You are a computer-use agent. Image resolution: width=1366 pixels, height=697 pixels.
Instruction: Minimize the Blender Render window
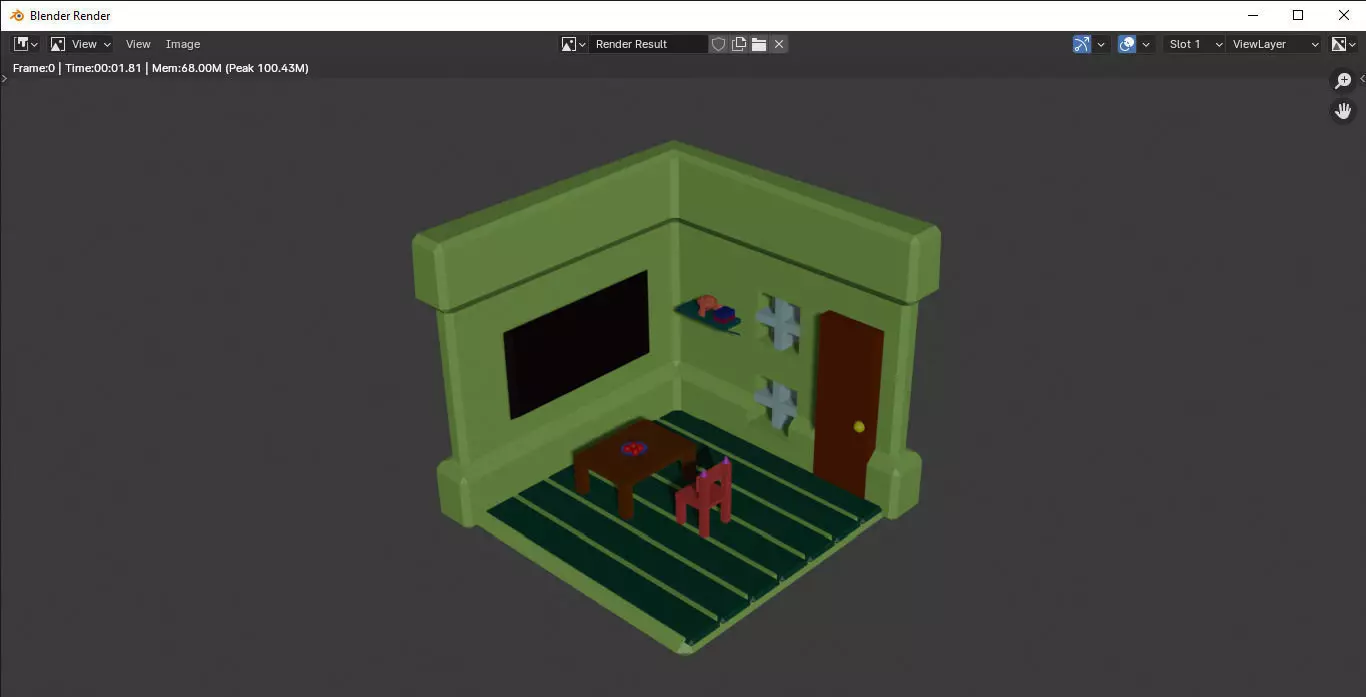click(x=1253, y=15)
